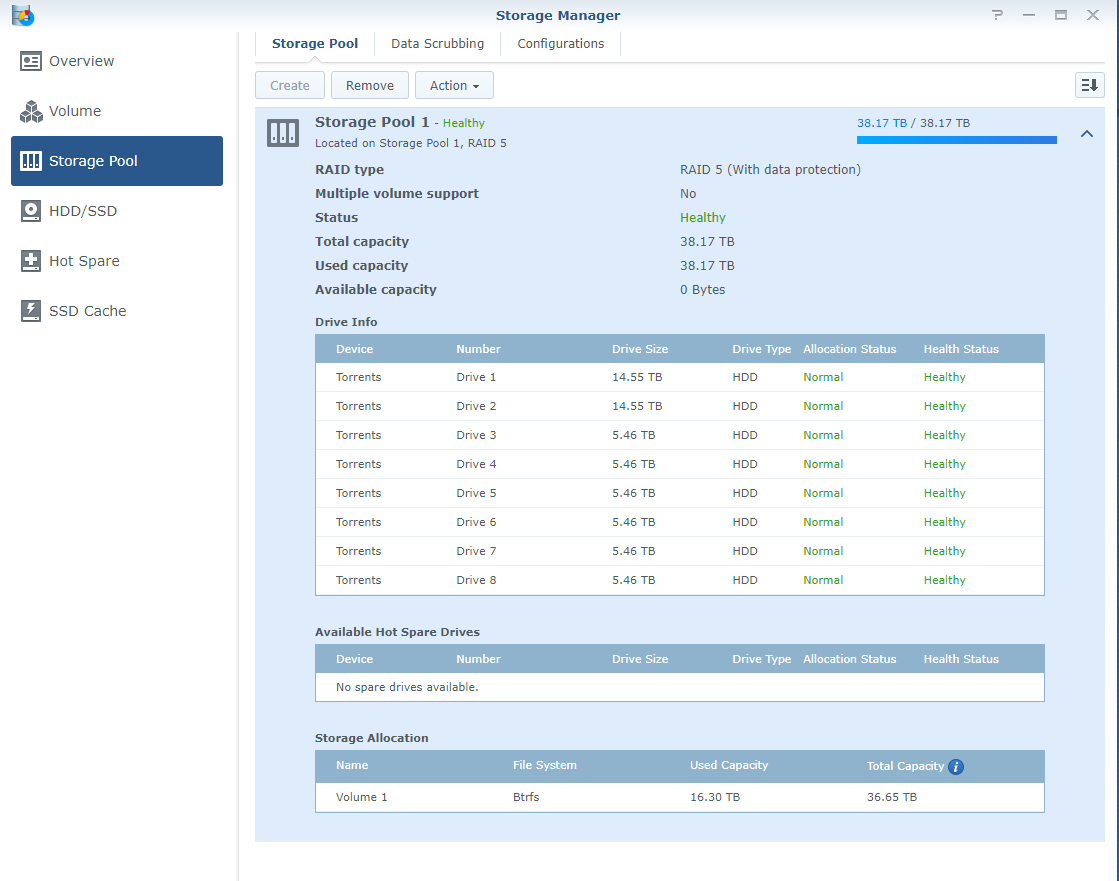Open the Overview panel icon
1119x881 pixels.
(x=31, y=61)
